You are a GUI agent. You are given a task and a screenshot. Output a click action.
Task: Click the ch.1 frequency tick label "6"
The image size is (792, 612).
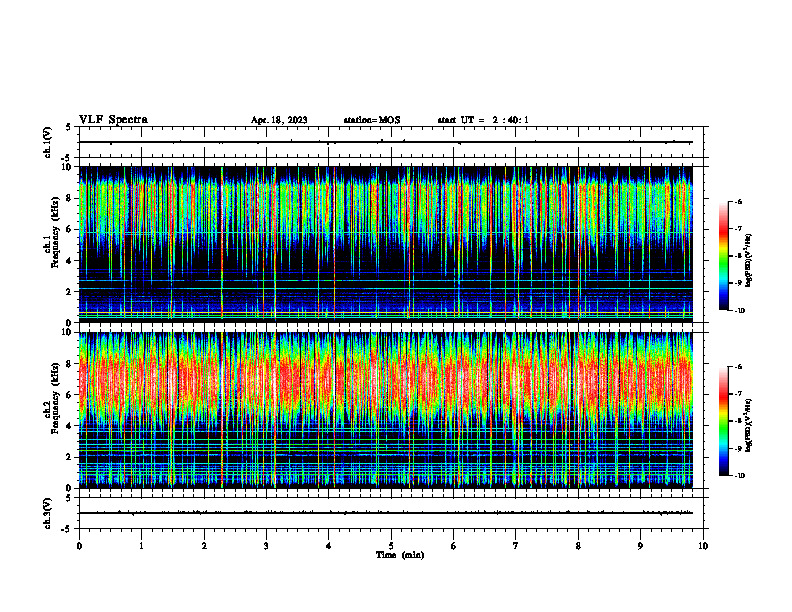[x=70, y=229]
